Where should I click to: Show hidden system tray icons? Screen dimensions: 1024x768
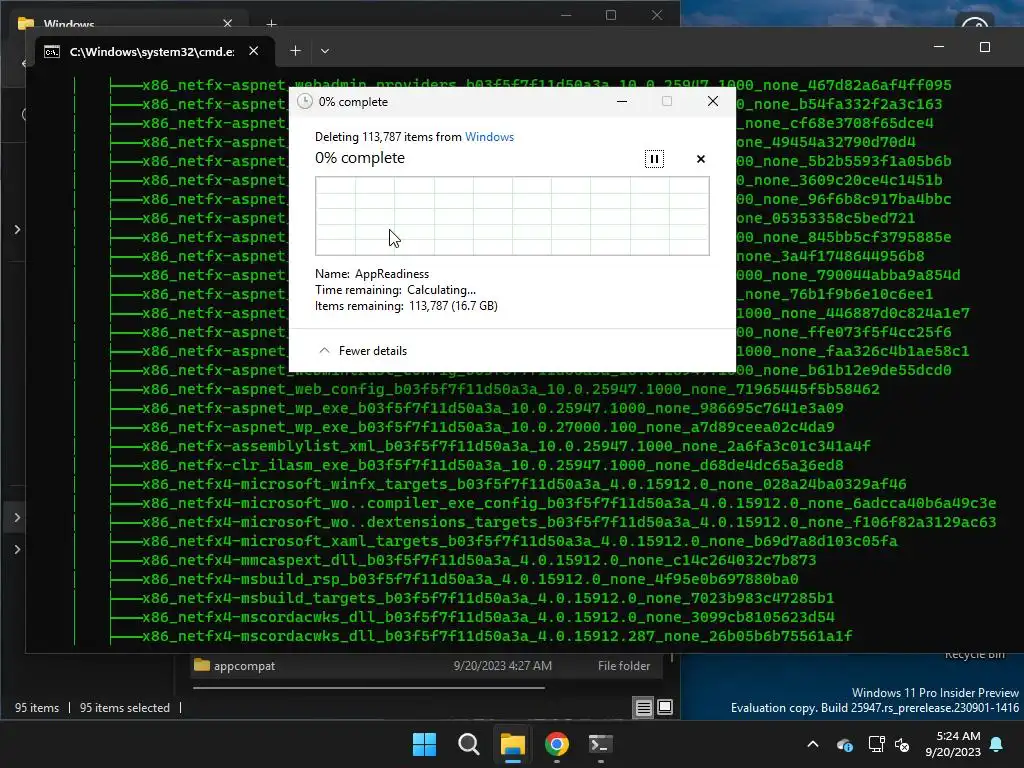pos(813,744)
